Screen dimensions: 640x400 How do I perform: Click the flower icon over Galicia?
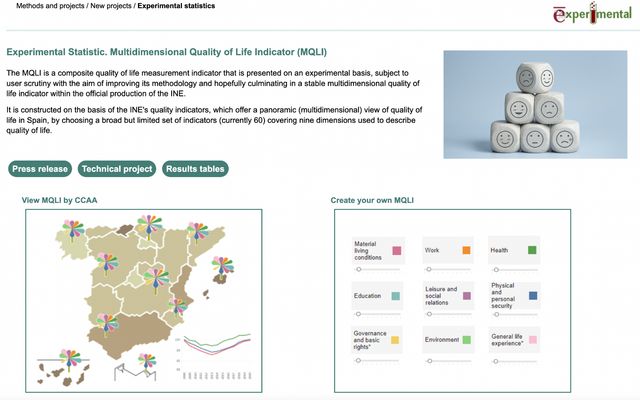click(73, 231)
